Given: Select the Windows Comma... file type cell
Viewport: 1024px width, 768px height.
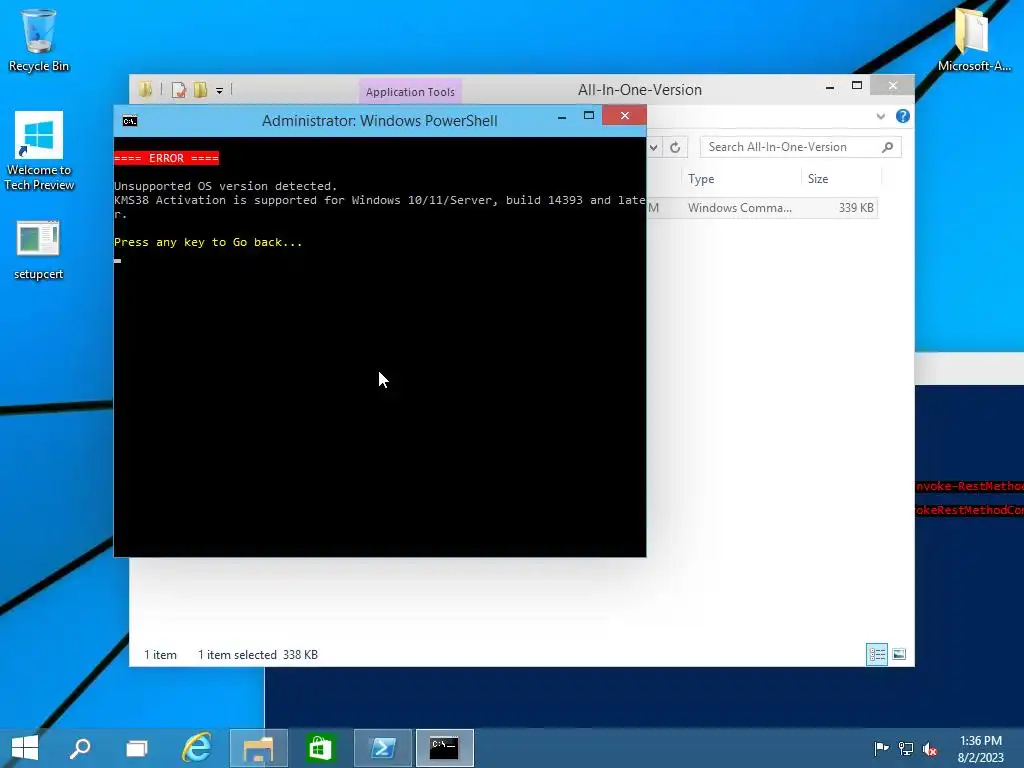Looking at the screenshot, I should (x=739, y=208).
